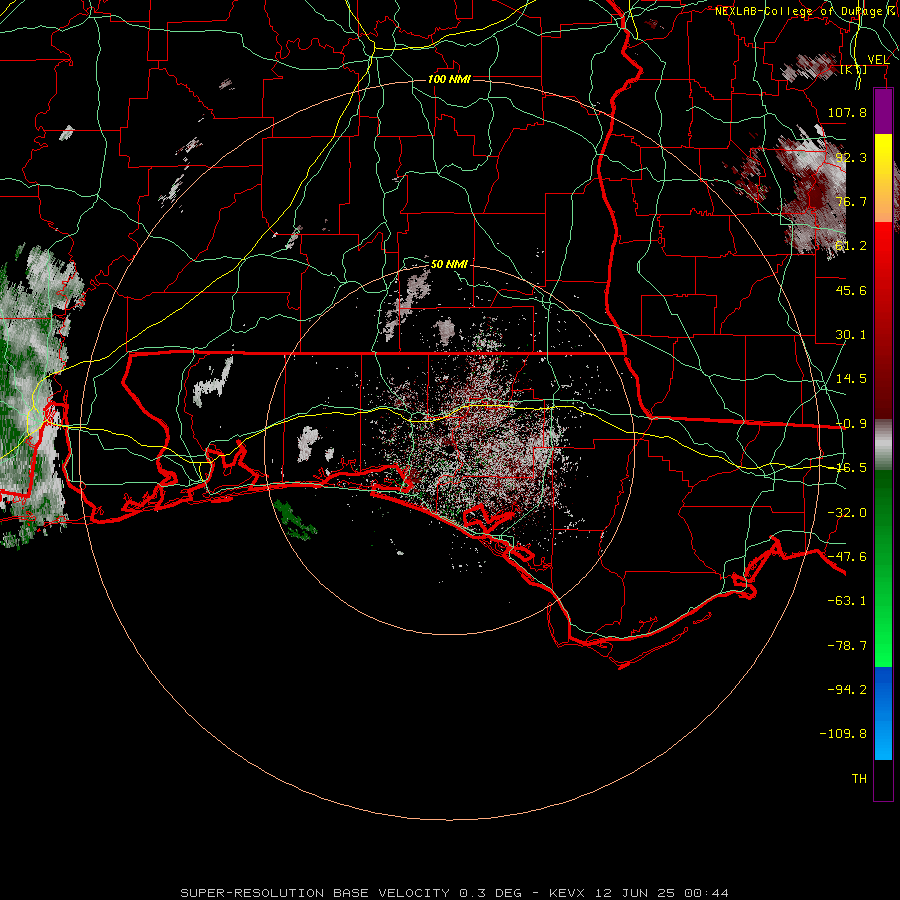Click the VEL label above the color scale
The image size is (900, 900).
coord(878,60)
